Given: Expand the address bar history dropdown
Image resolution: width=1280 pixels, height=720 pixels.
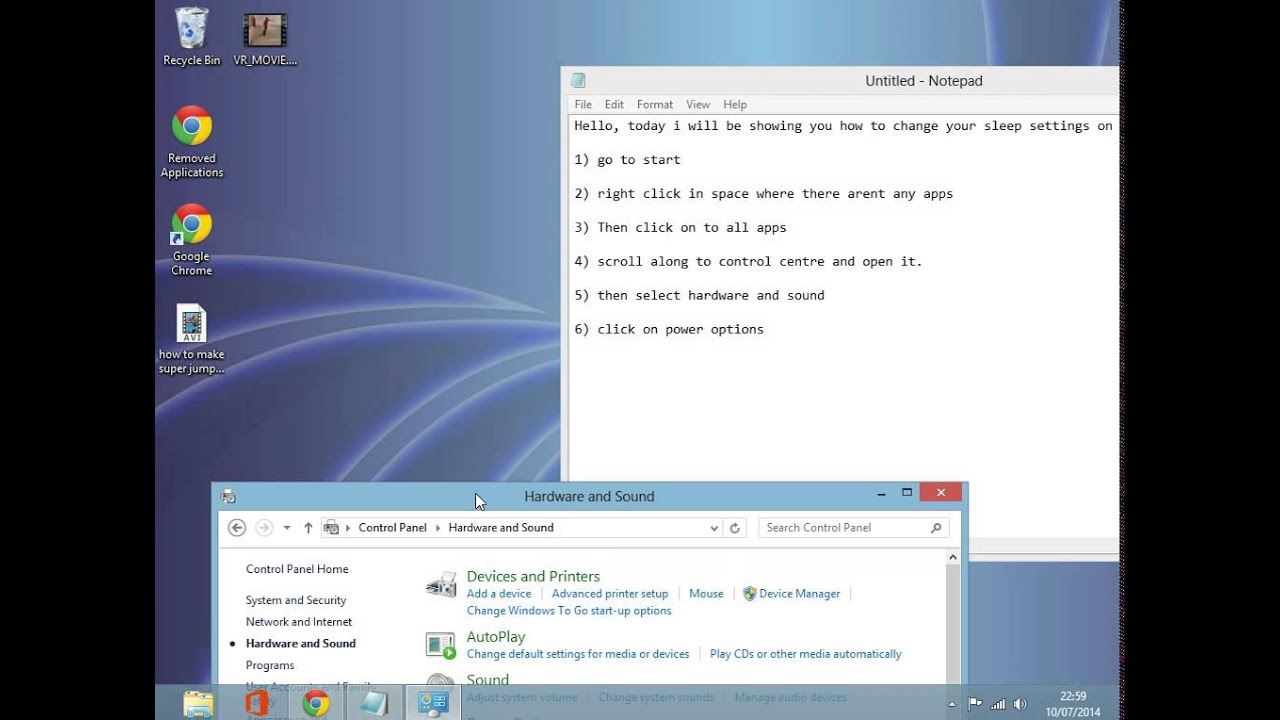Looking at the screenshot, I should point(713,528).
